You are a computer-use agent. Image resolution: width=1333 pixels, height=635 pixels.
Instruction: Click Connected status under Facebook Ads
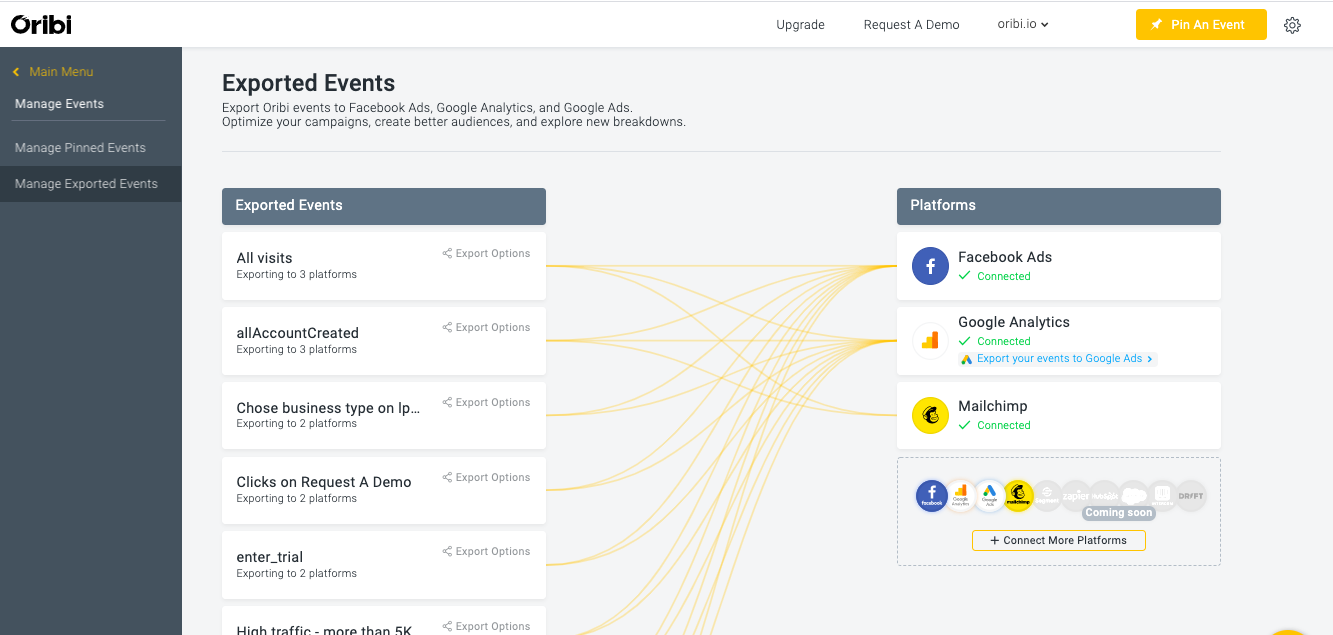994,276
